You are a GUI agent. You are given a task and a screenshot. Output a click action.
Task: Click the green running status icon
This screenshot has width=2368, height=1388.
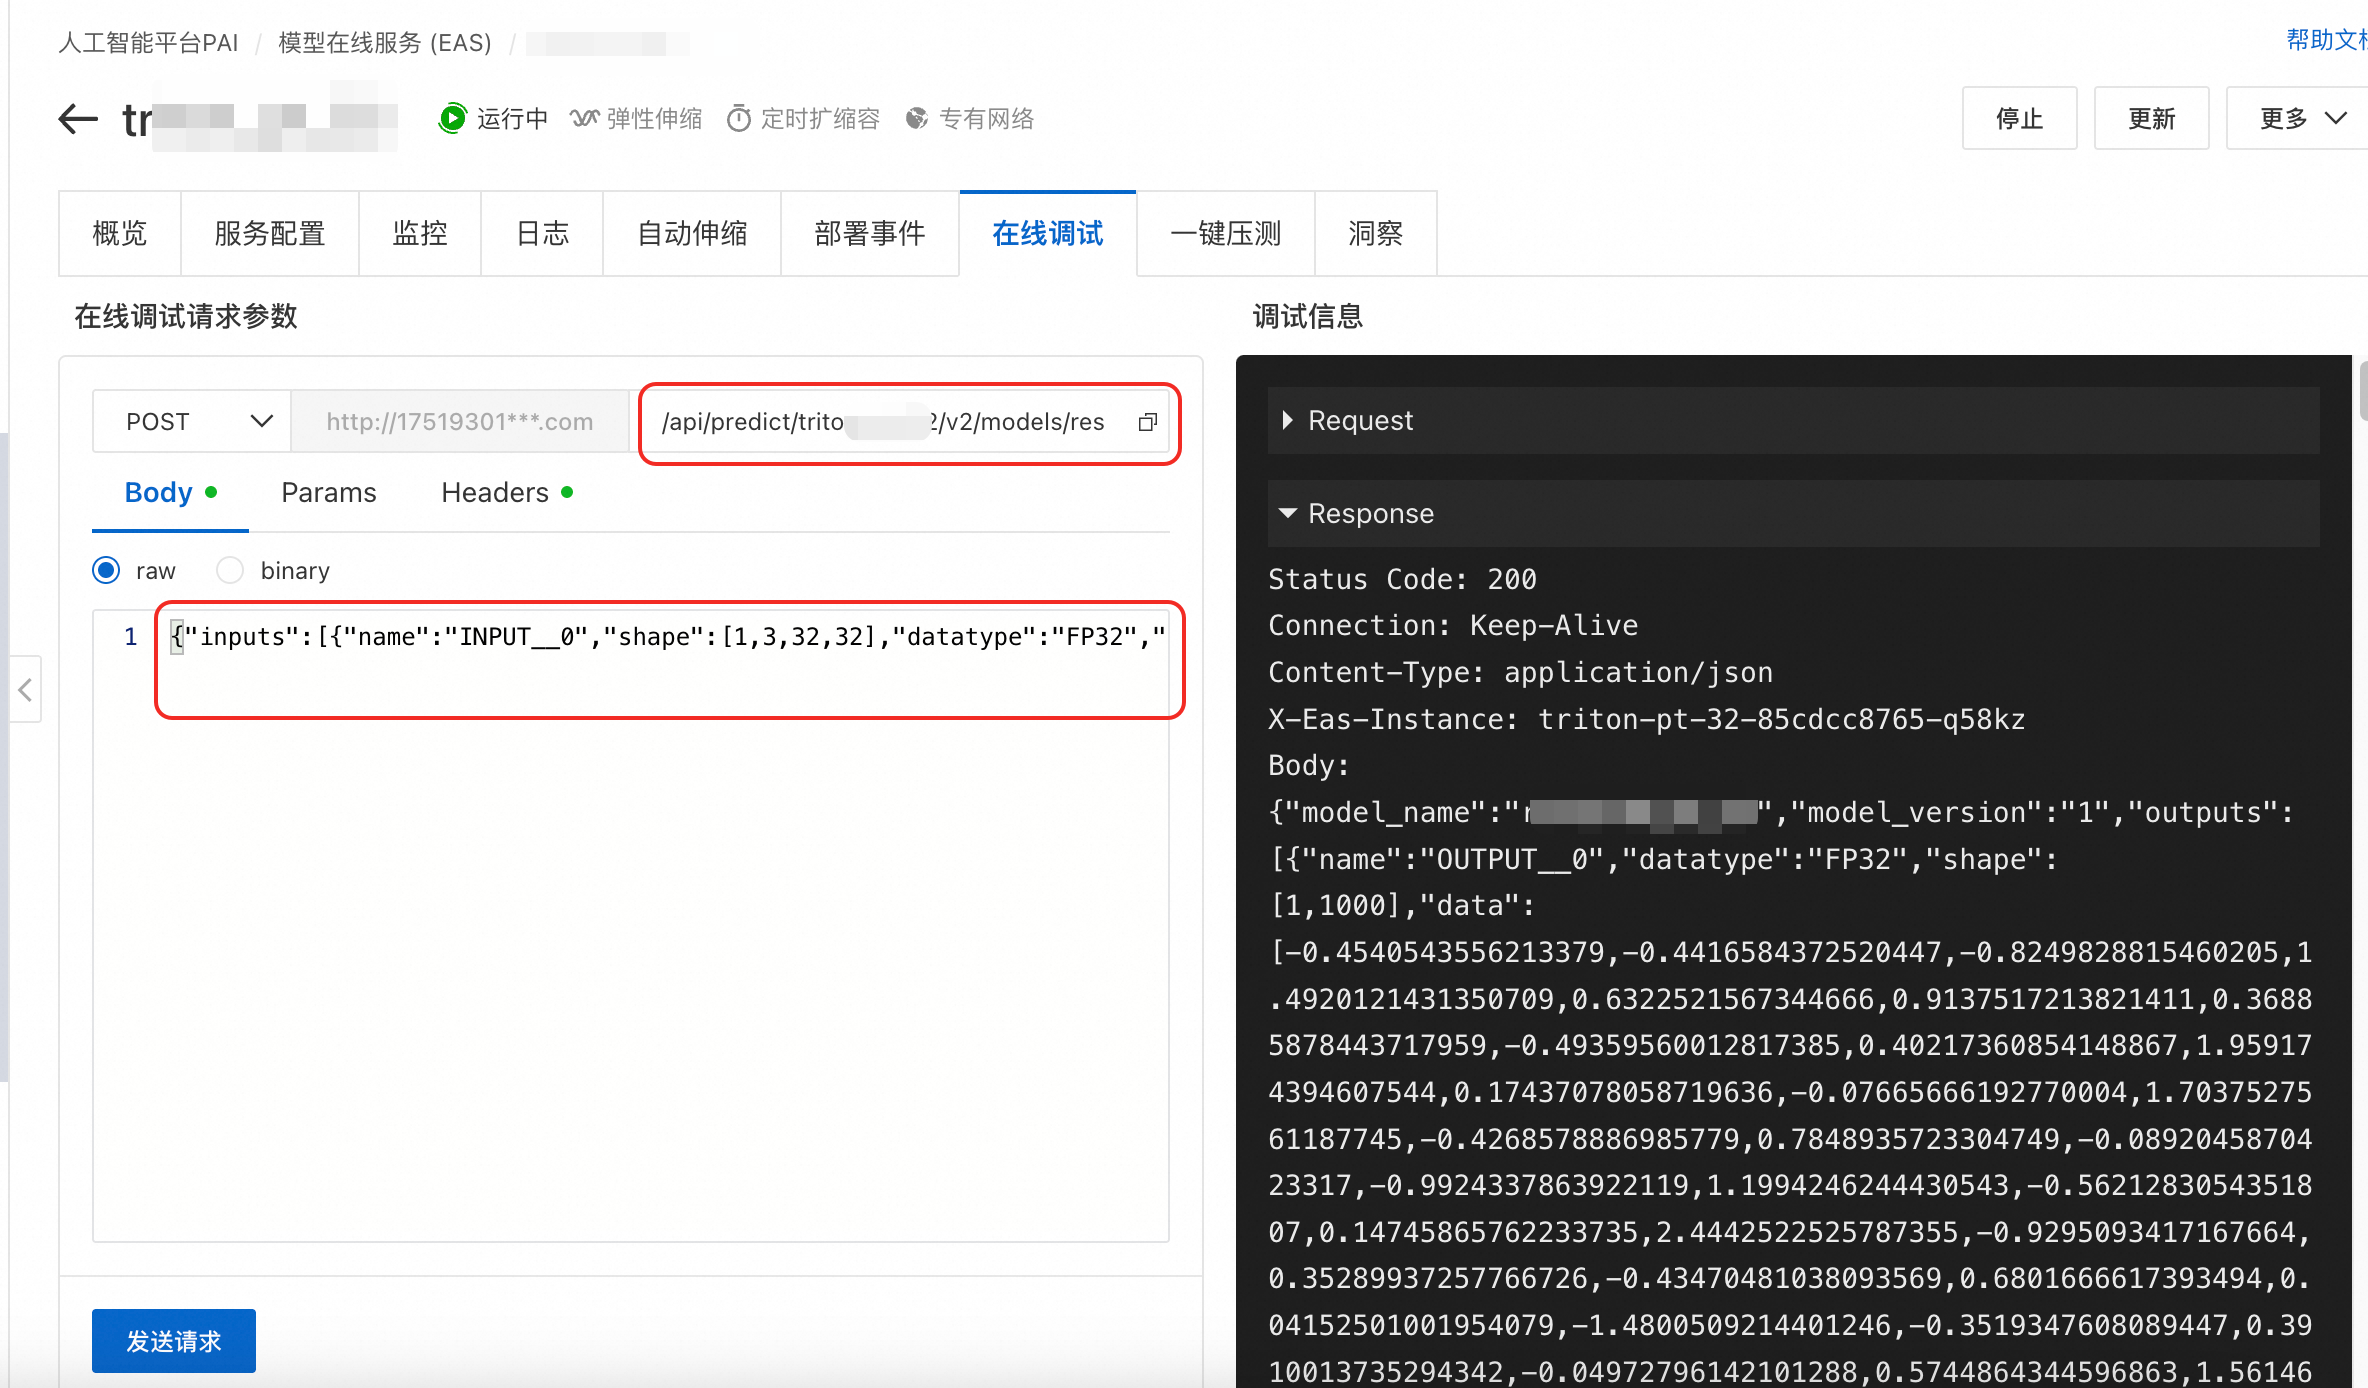pos(452,118)
